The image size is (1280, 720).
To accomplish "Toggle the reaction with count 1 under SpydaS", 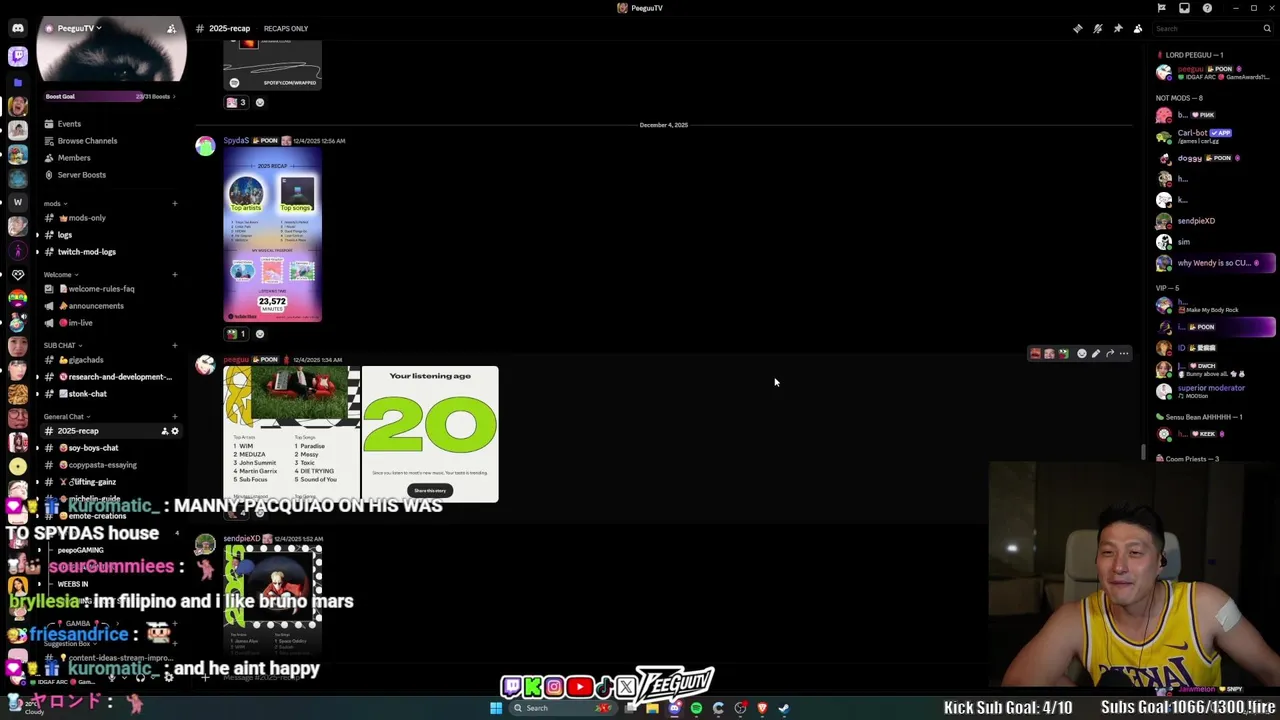I will click(x=236, y=334).
